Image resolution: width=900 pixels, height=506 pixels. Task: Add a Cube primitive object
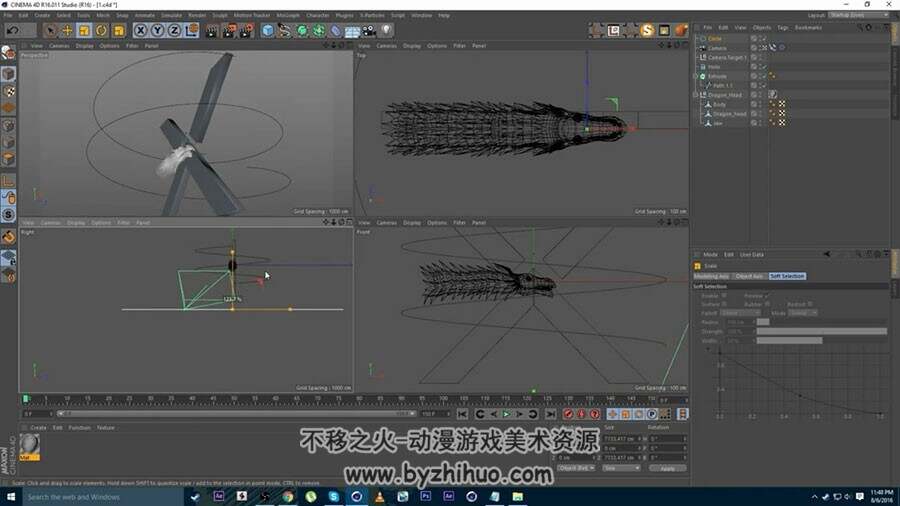point(267,30)
